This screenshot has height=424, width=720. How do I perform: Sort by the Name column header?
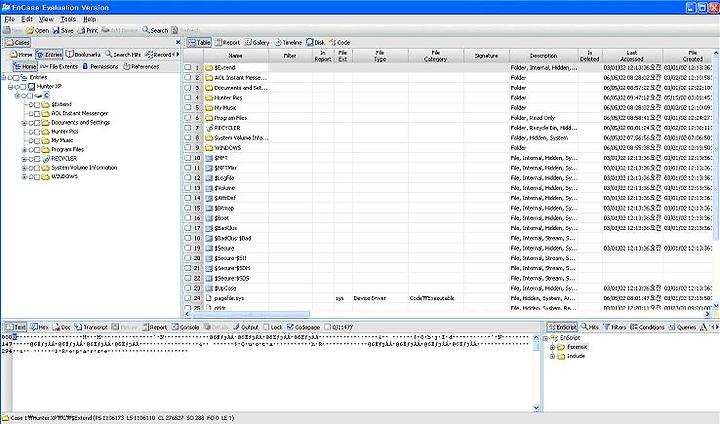point(236,56)
